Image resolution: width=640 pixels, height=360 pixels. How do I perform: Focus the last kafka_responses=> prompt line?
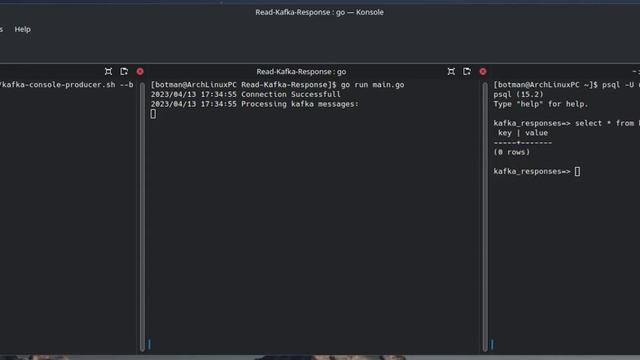(537, 171)
